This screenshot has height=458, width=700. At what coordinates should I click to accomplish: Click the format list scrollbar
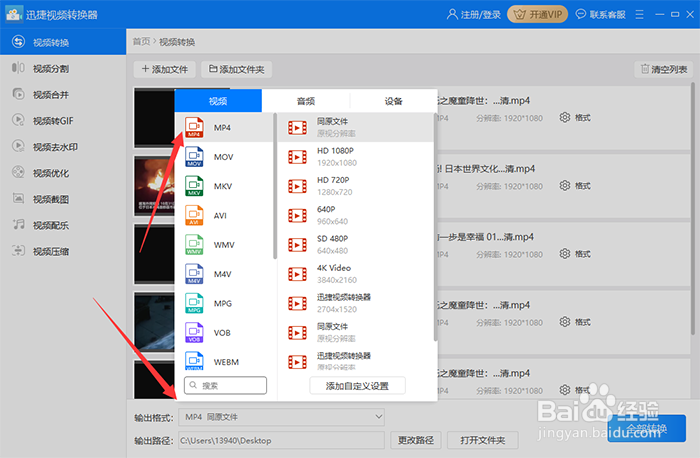click(x=275, y=186)
